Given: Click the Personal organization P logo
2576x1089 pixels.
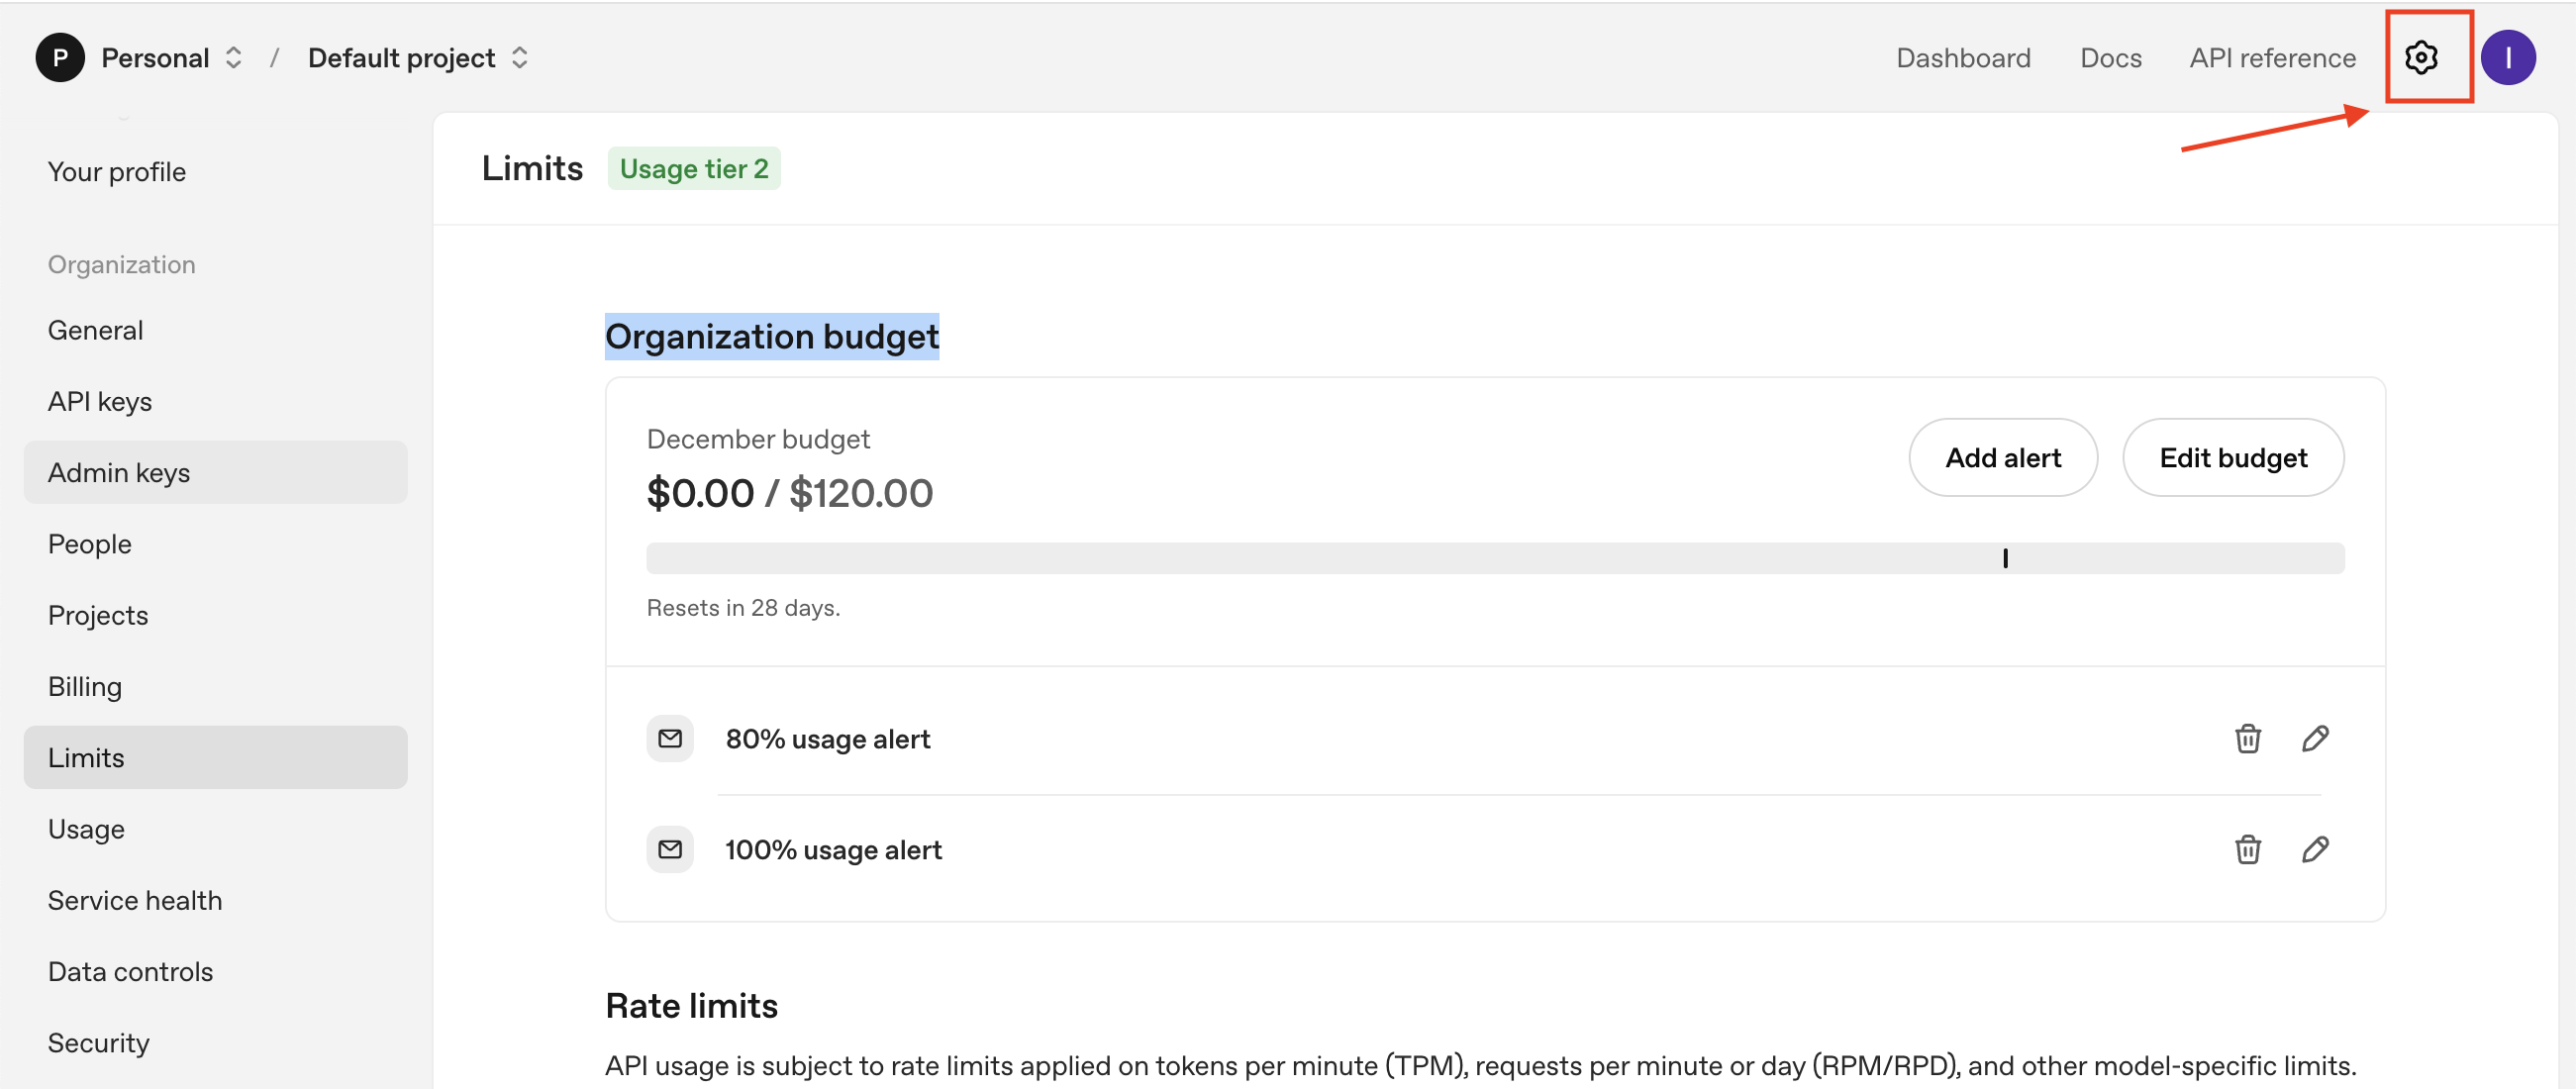Looking at the screenshot, I should point(60,58).
